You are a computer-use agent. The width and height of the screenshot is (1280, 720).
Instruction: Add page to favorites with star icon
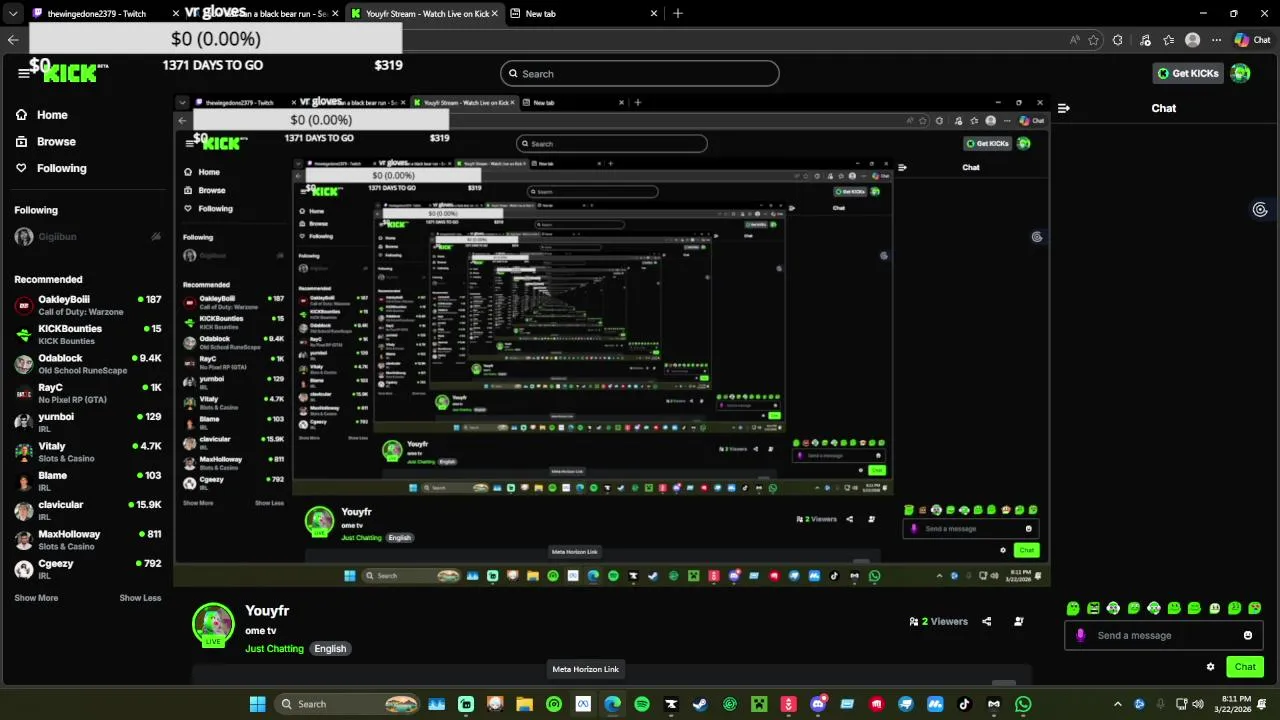click(1093, 40)
